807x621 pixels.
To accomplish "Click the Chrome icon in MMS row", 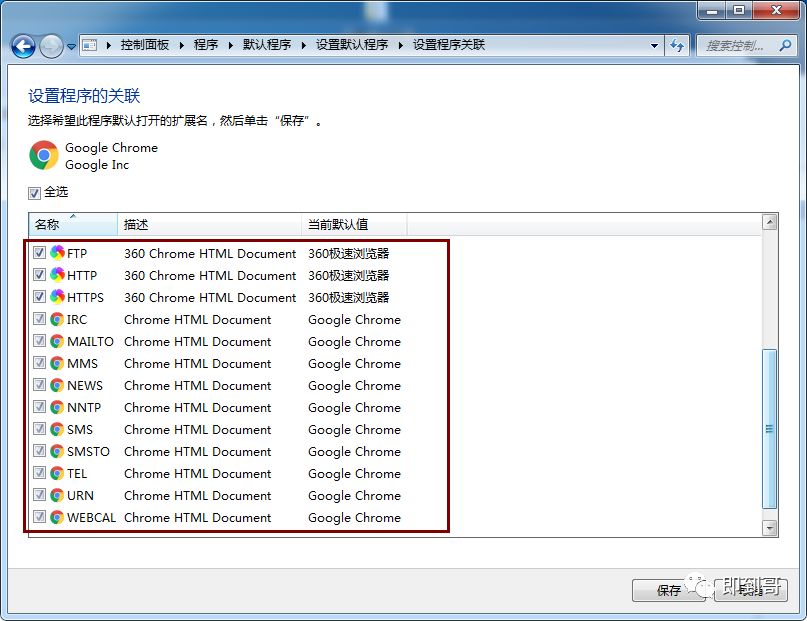I will click(x=57, y=364).
